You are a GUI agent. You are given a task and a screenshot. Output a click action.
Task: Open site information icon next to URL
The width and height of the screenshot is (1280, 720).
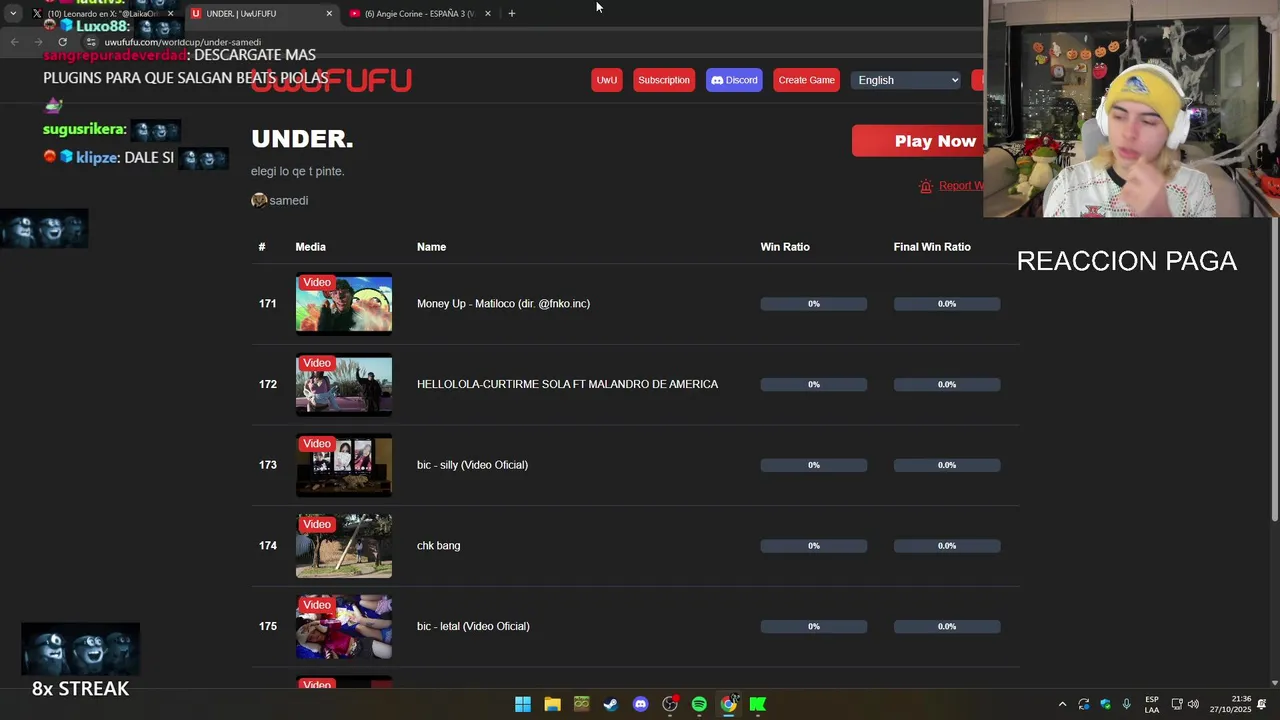coord(91,42)
